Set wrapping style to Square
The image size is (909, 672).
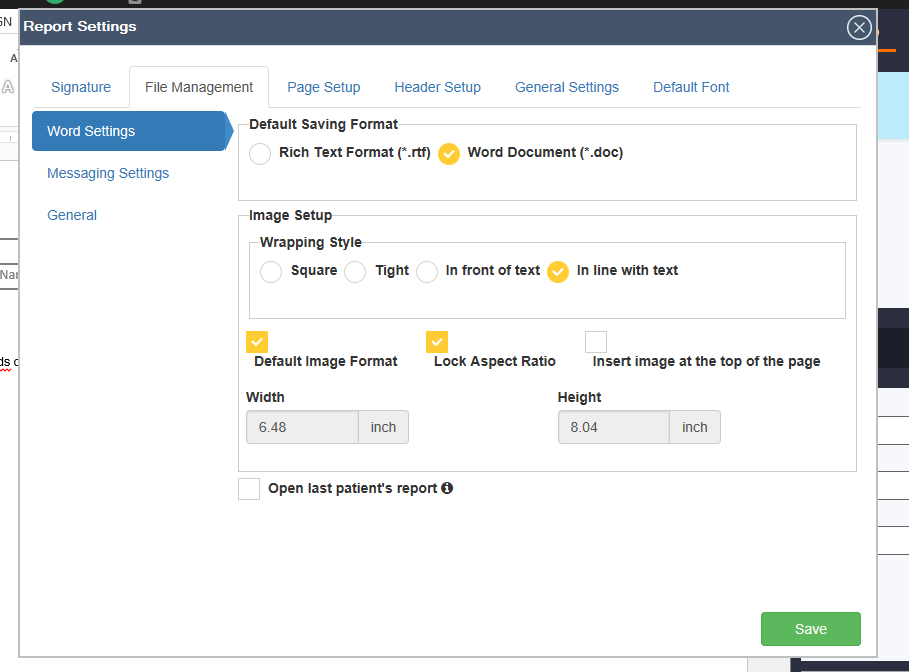click(271, 272)
